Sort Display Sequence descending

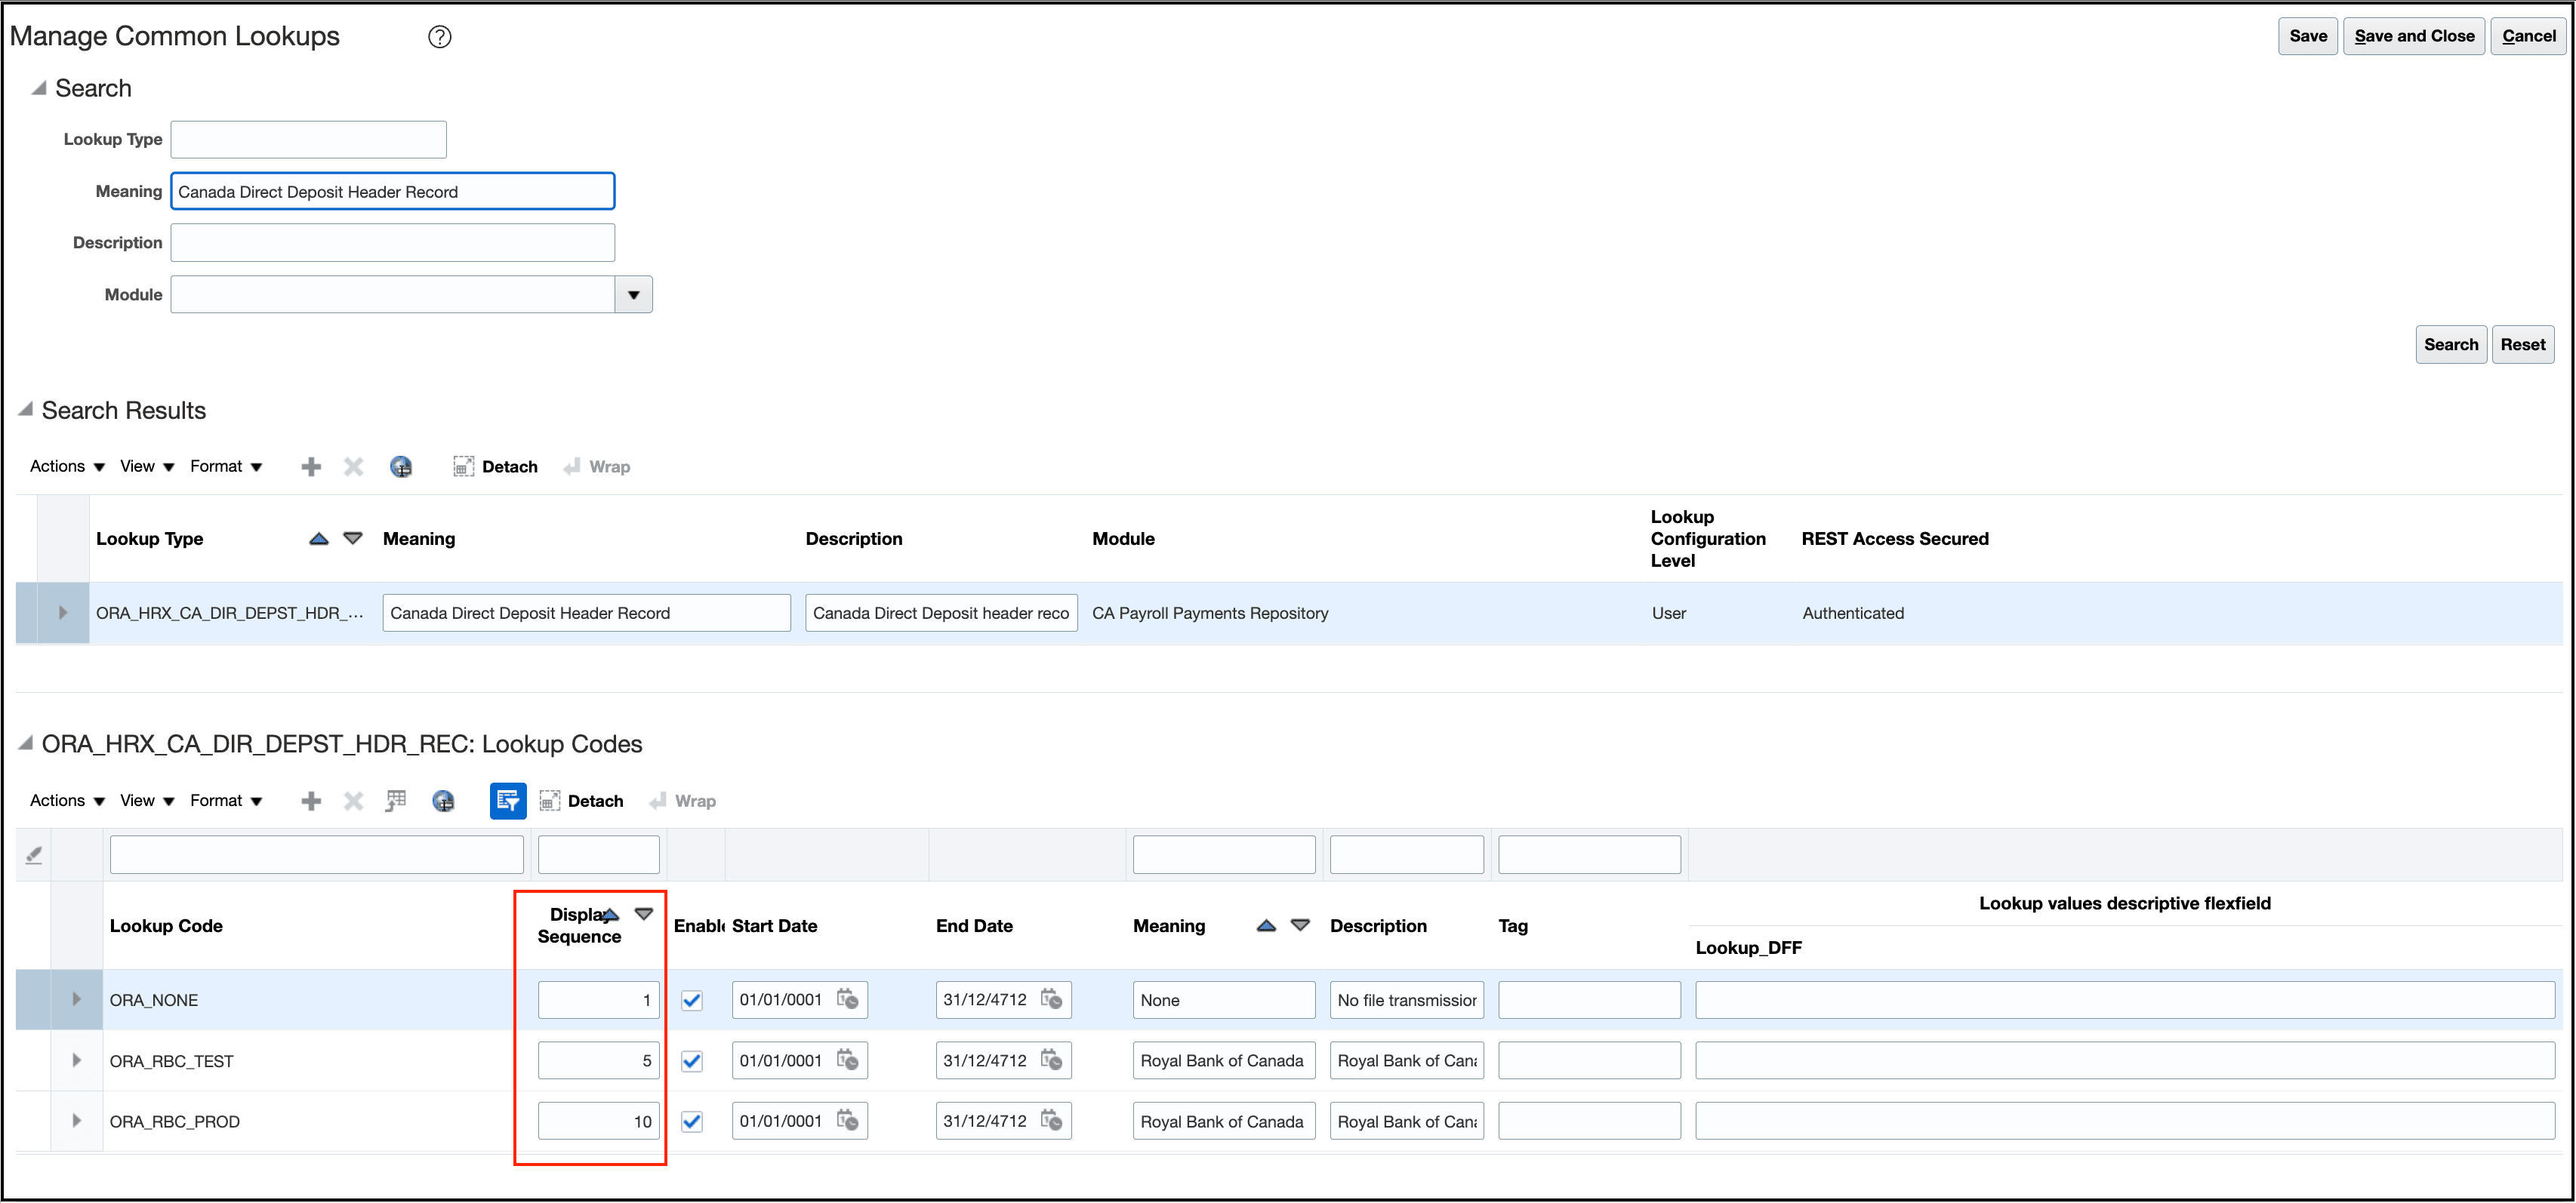coord(644,915)
